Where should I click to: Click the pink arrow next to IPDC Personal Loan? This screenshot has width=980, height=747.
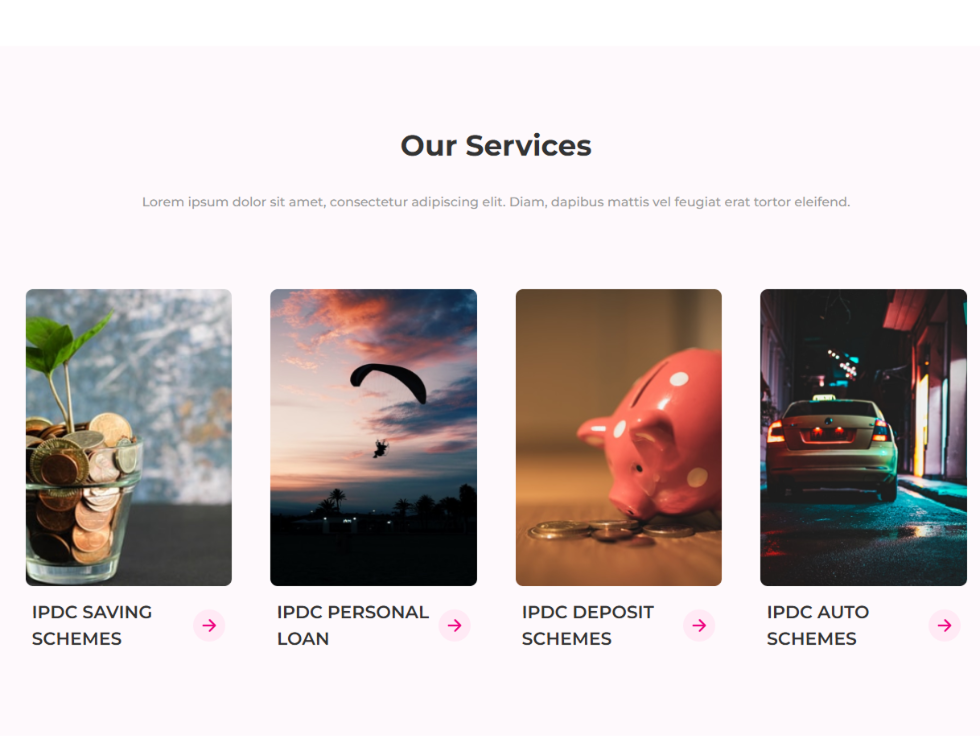[454, 625]
